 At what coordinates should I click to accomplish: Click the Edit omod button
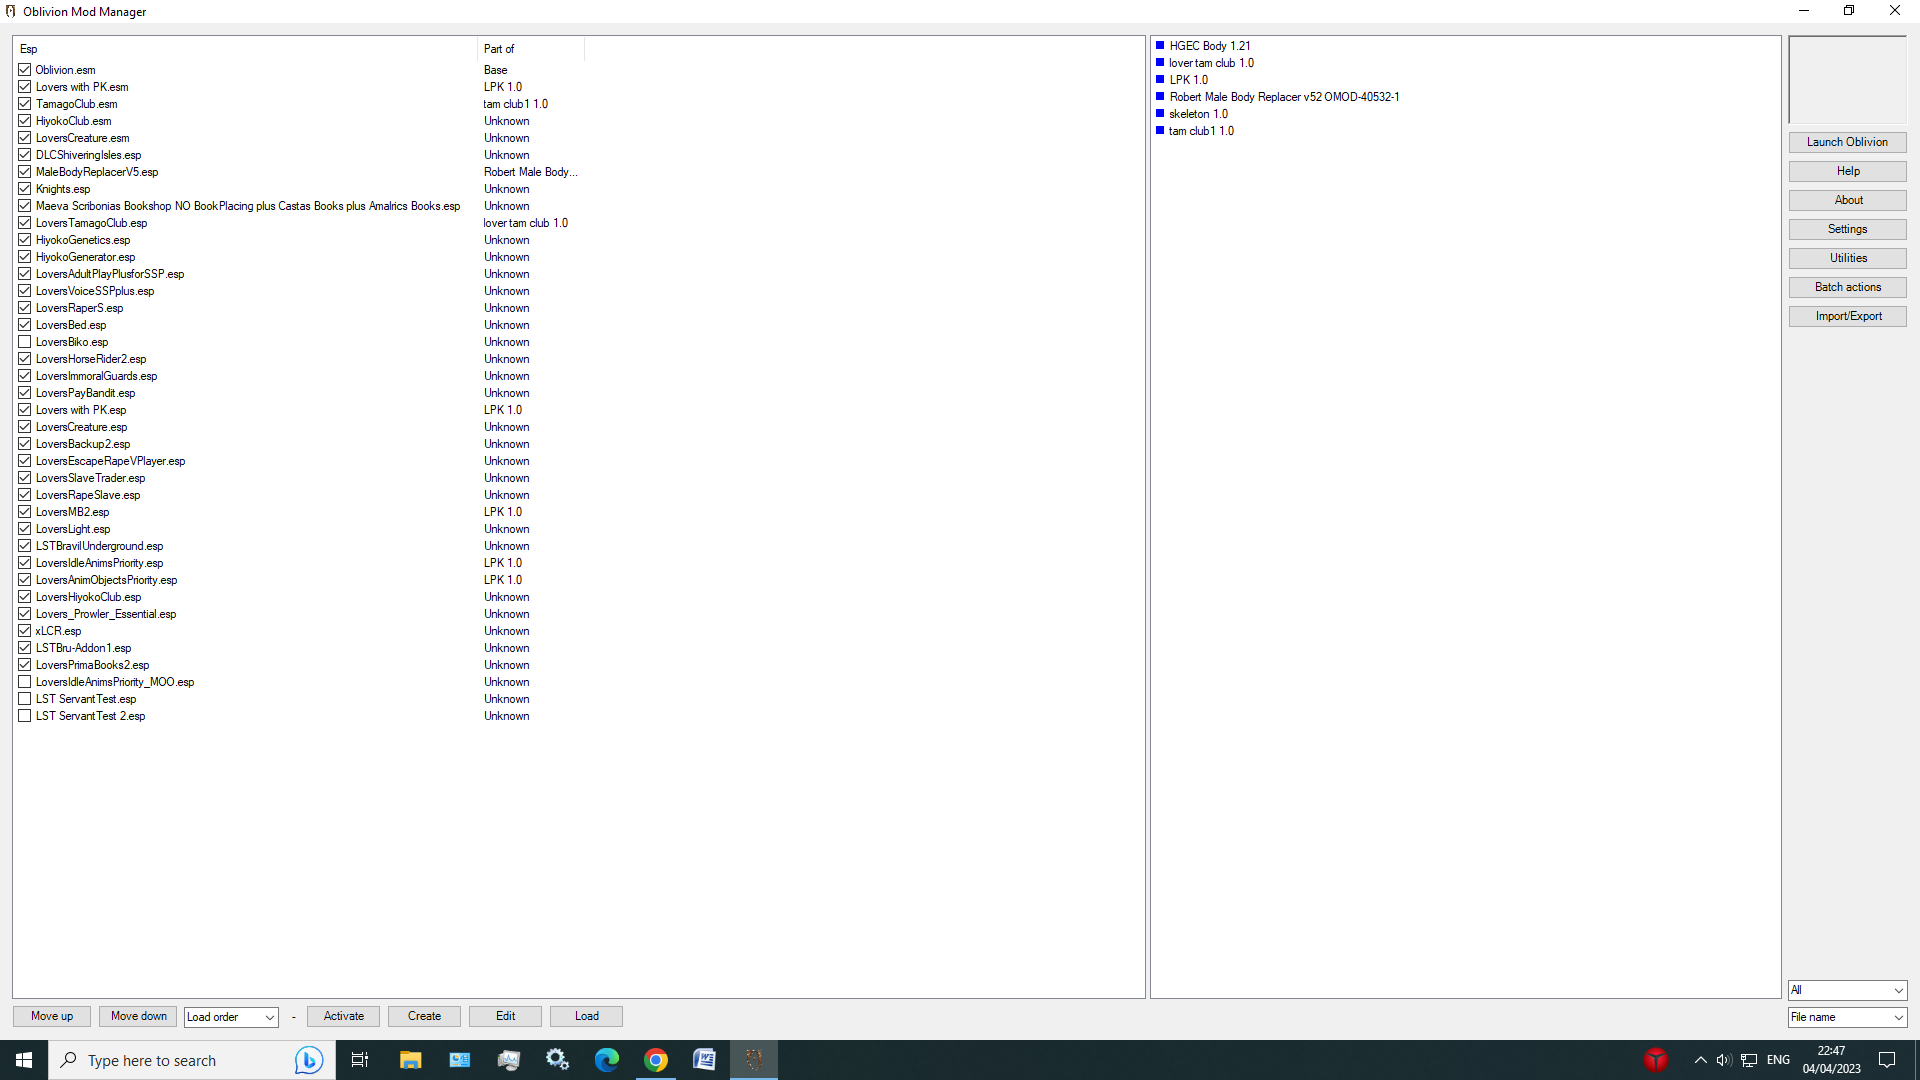coord(505,1016)
